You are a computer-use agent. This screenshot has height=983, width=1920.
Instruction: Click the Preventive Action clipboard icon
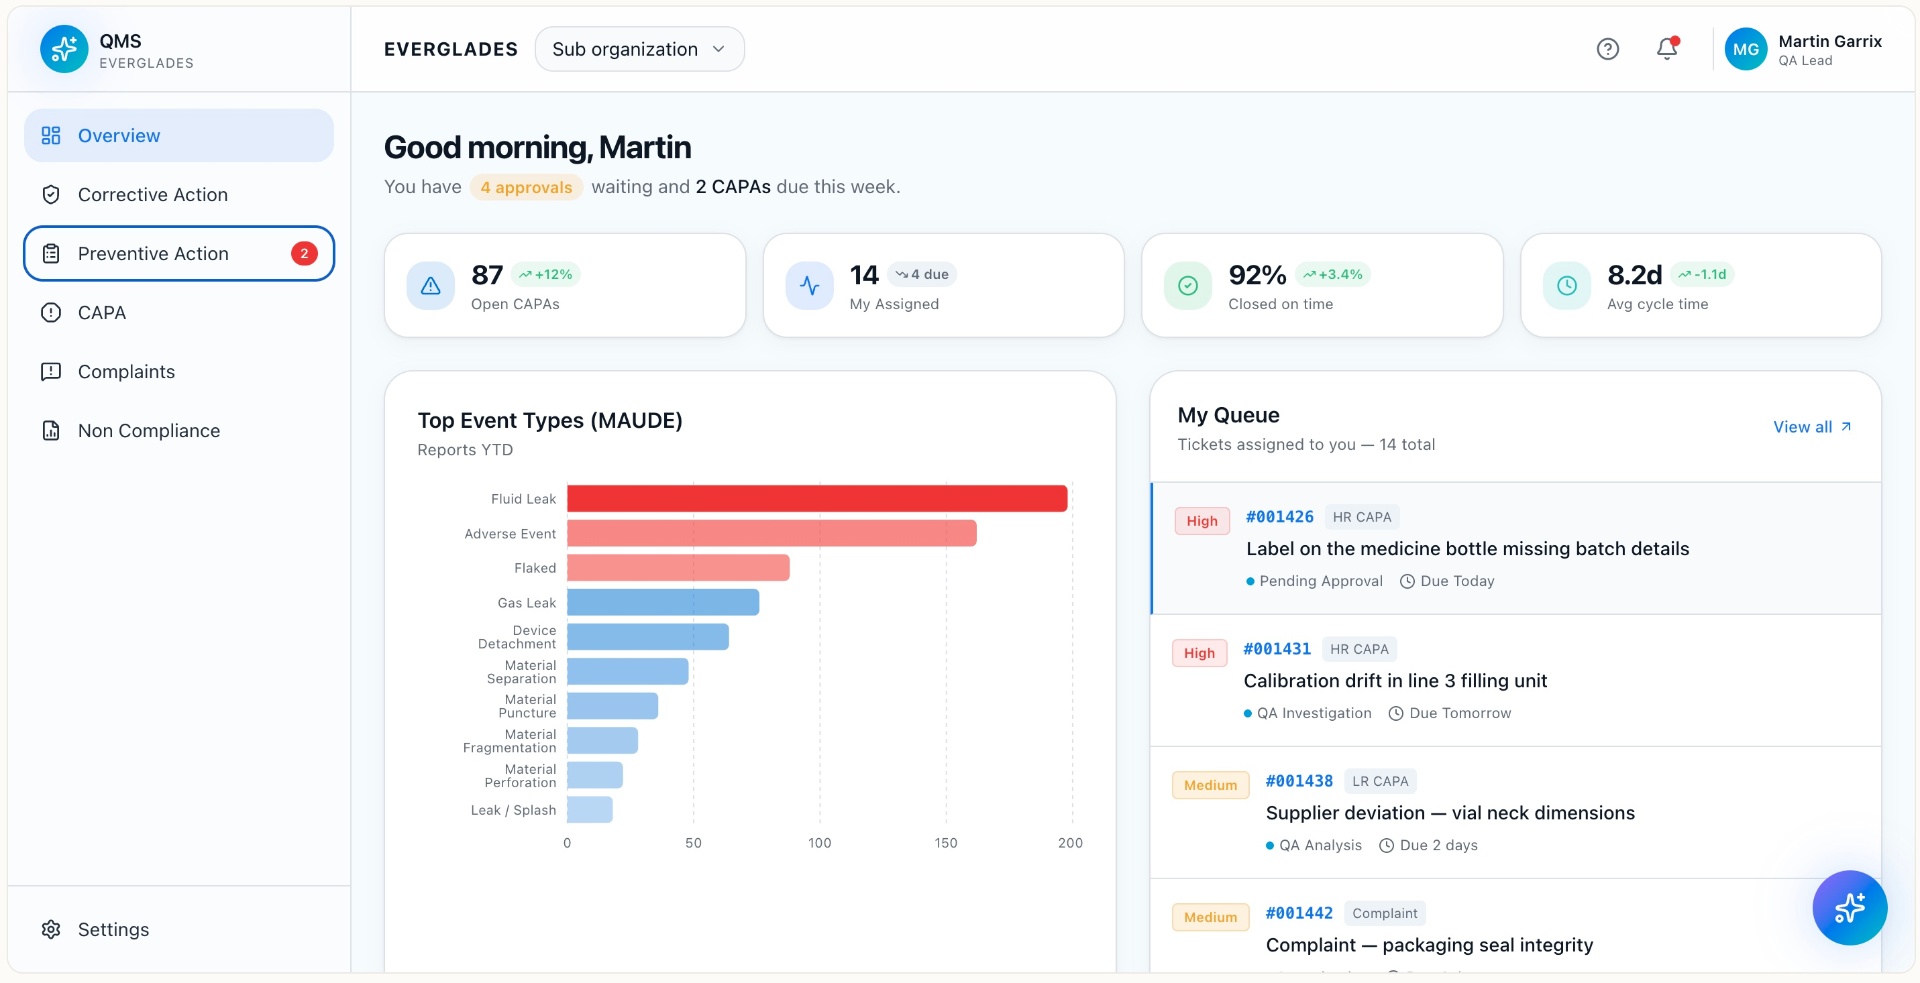[51, 253]
